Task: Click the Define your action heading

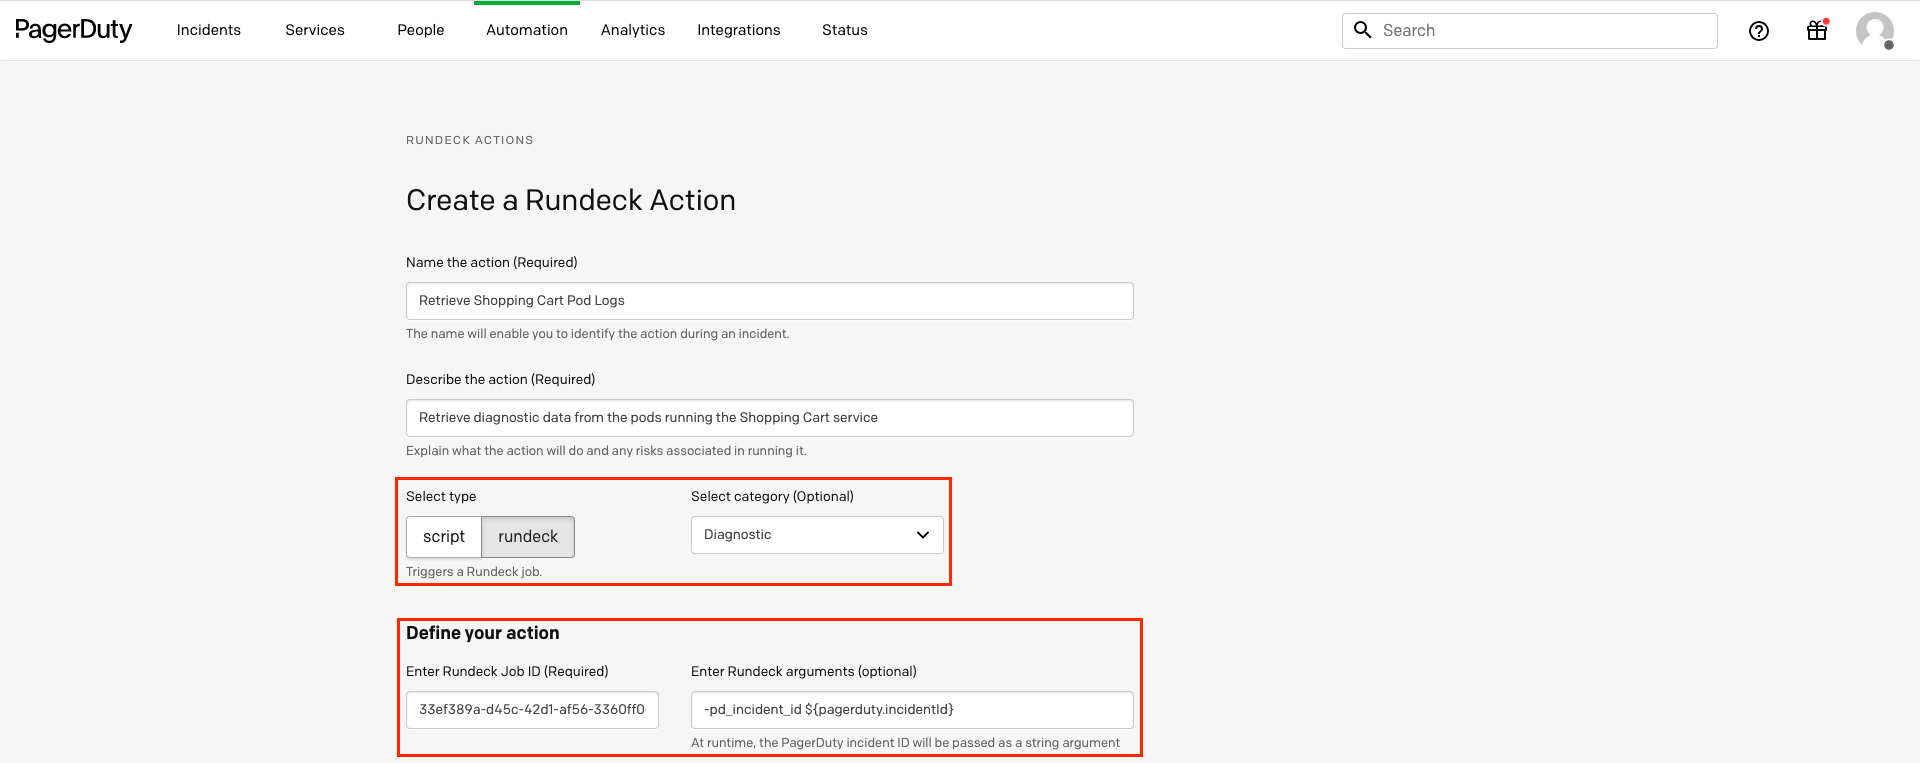Action: coord(483,633)
